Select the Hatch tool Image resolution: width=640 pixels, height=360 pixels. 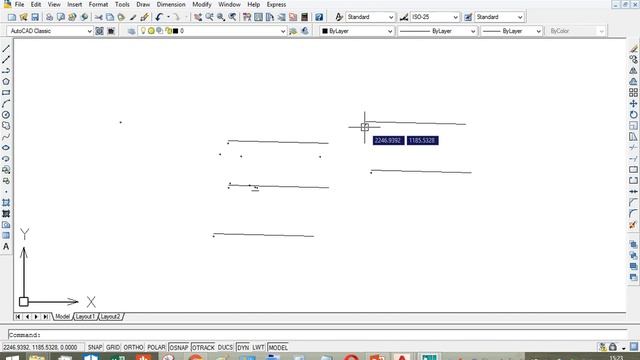[6, 203]
